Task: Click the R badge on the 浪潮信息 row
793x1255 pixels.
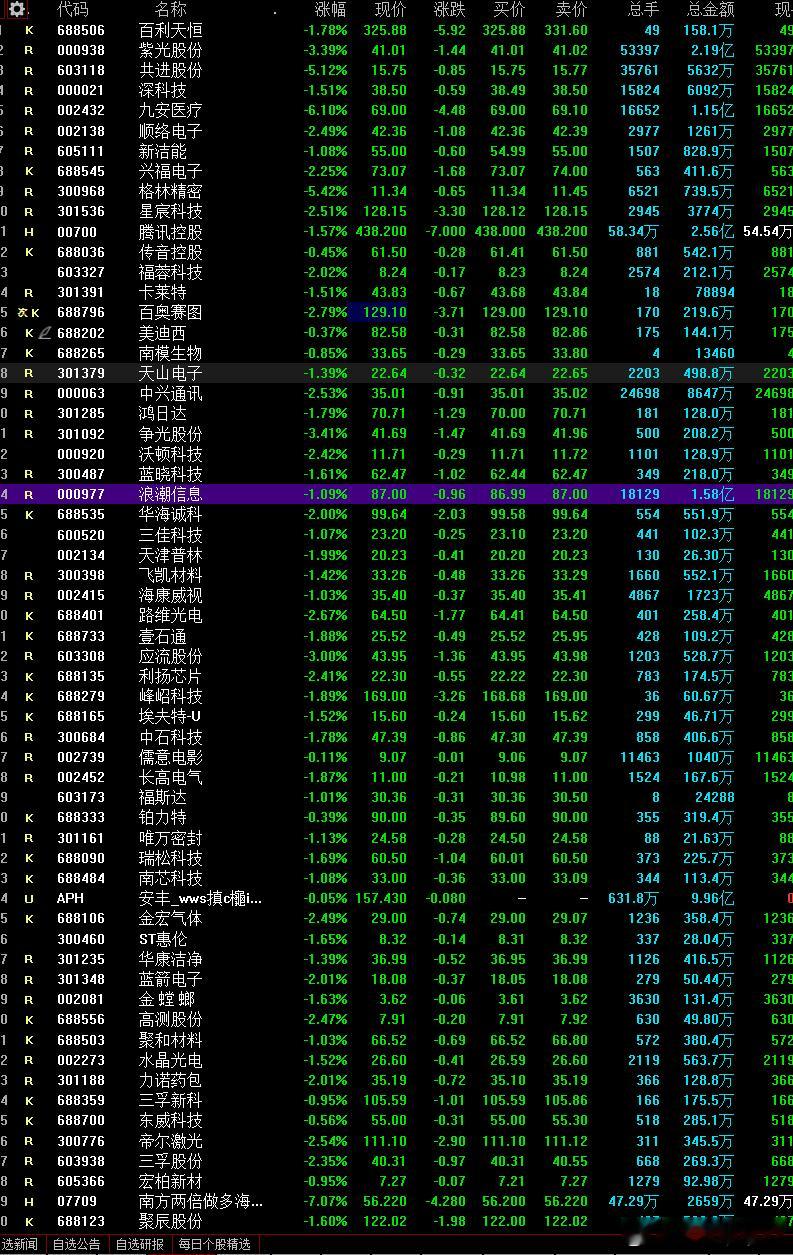Action: tap(29, 495)
